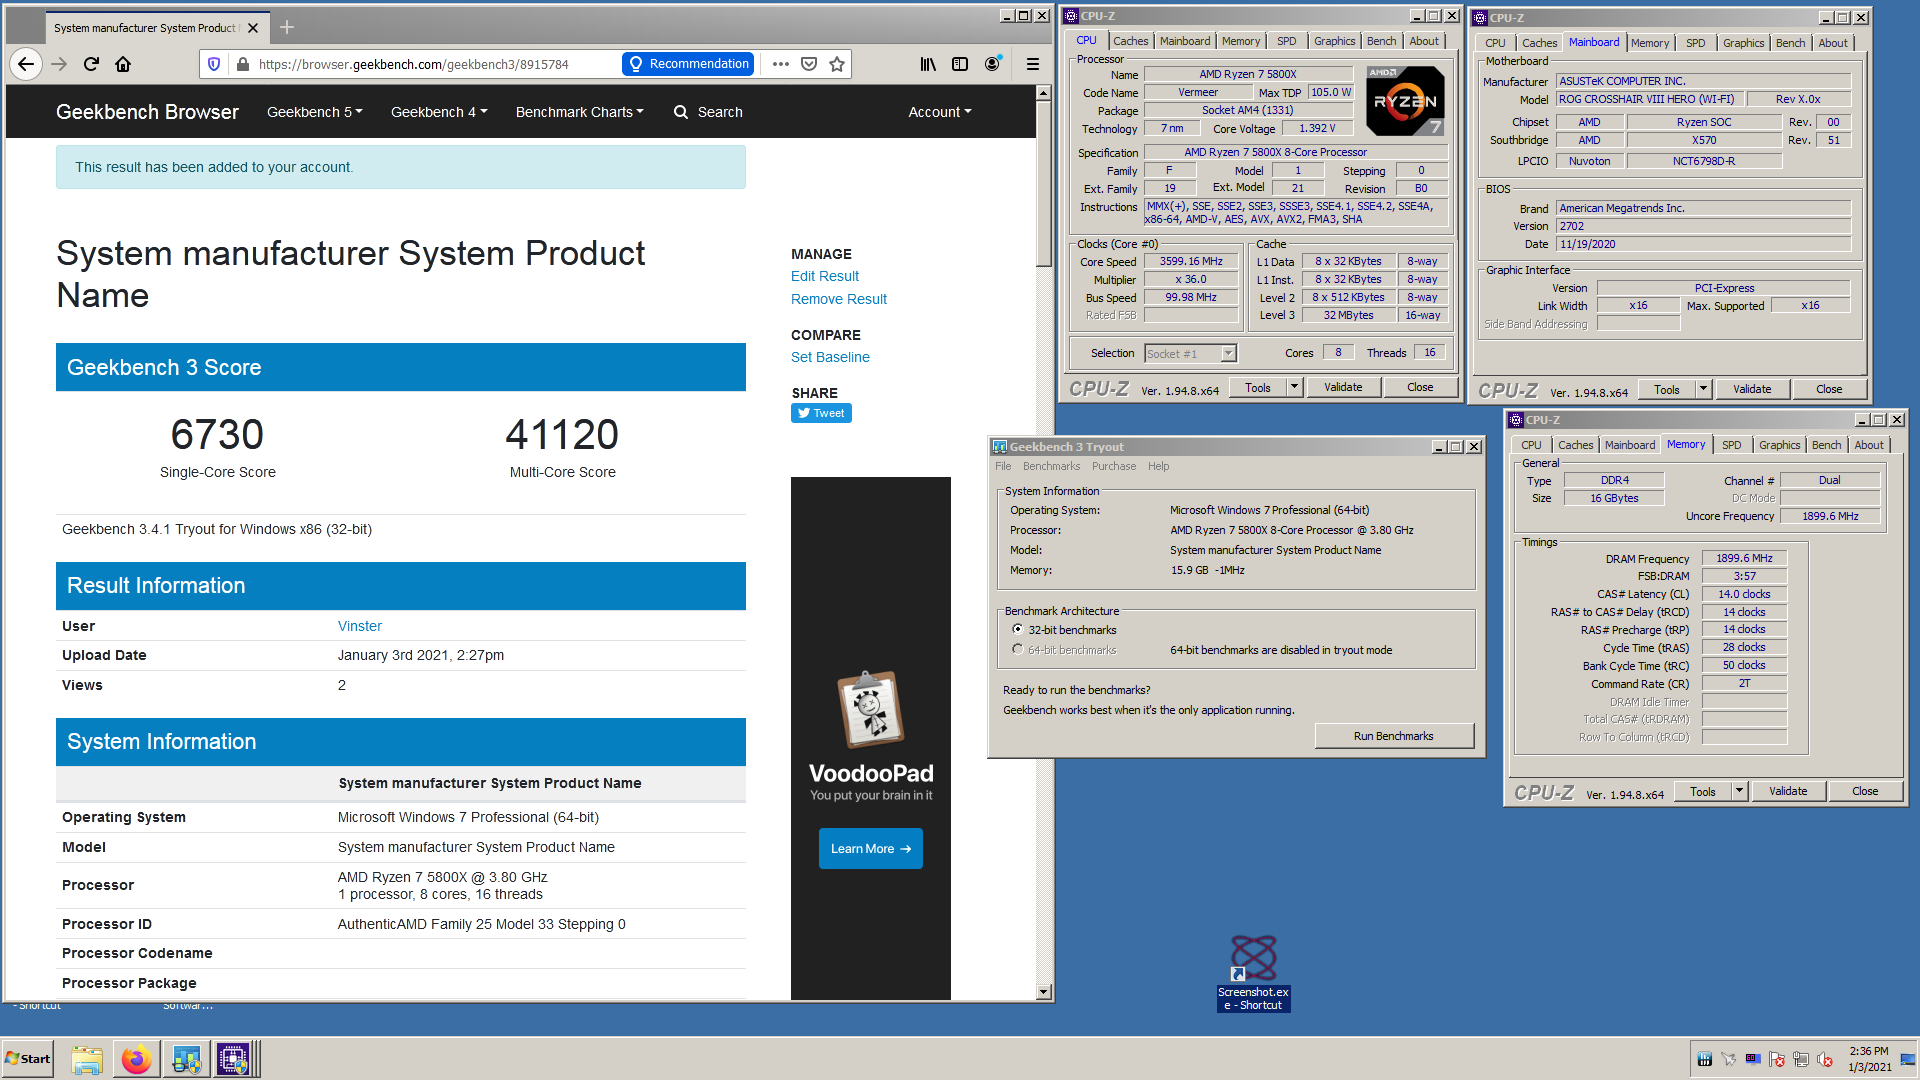Expand Tools arrow in Mainboard window
The image size is (1920, 1080).
pyautogui.click(x=1703, y=389)
